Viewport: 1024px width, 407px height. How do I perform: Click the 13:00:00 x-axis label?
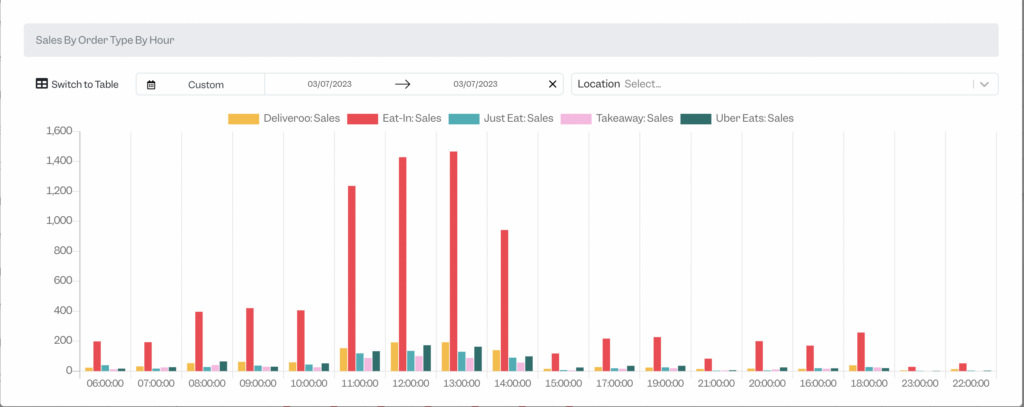462,383
